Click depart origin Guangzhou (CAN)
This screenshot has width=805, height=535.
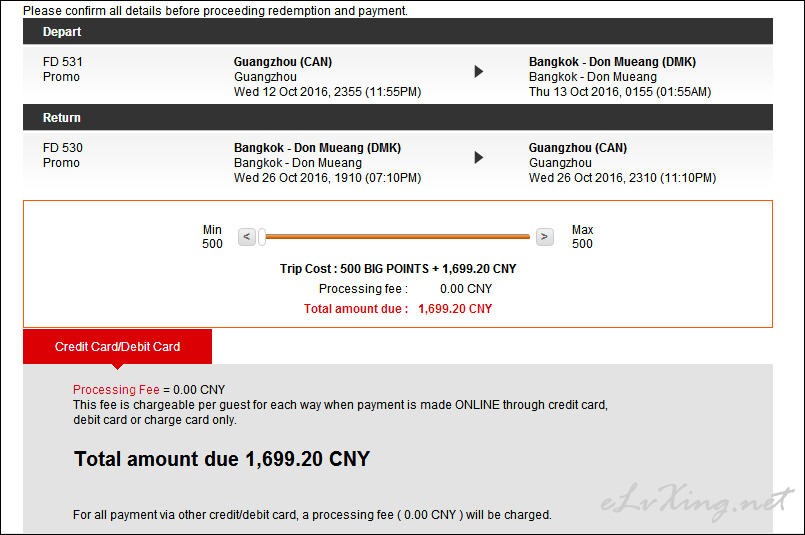tap(283, 62)
